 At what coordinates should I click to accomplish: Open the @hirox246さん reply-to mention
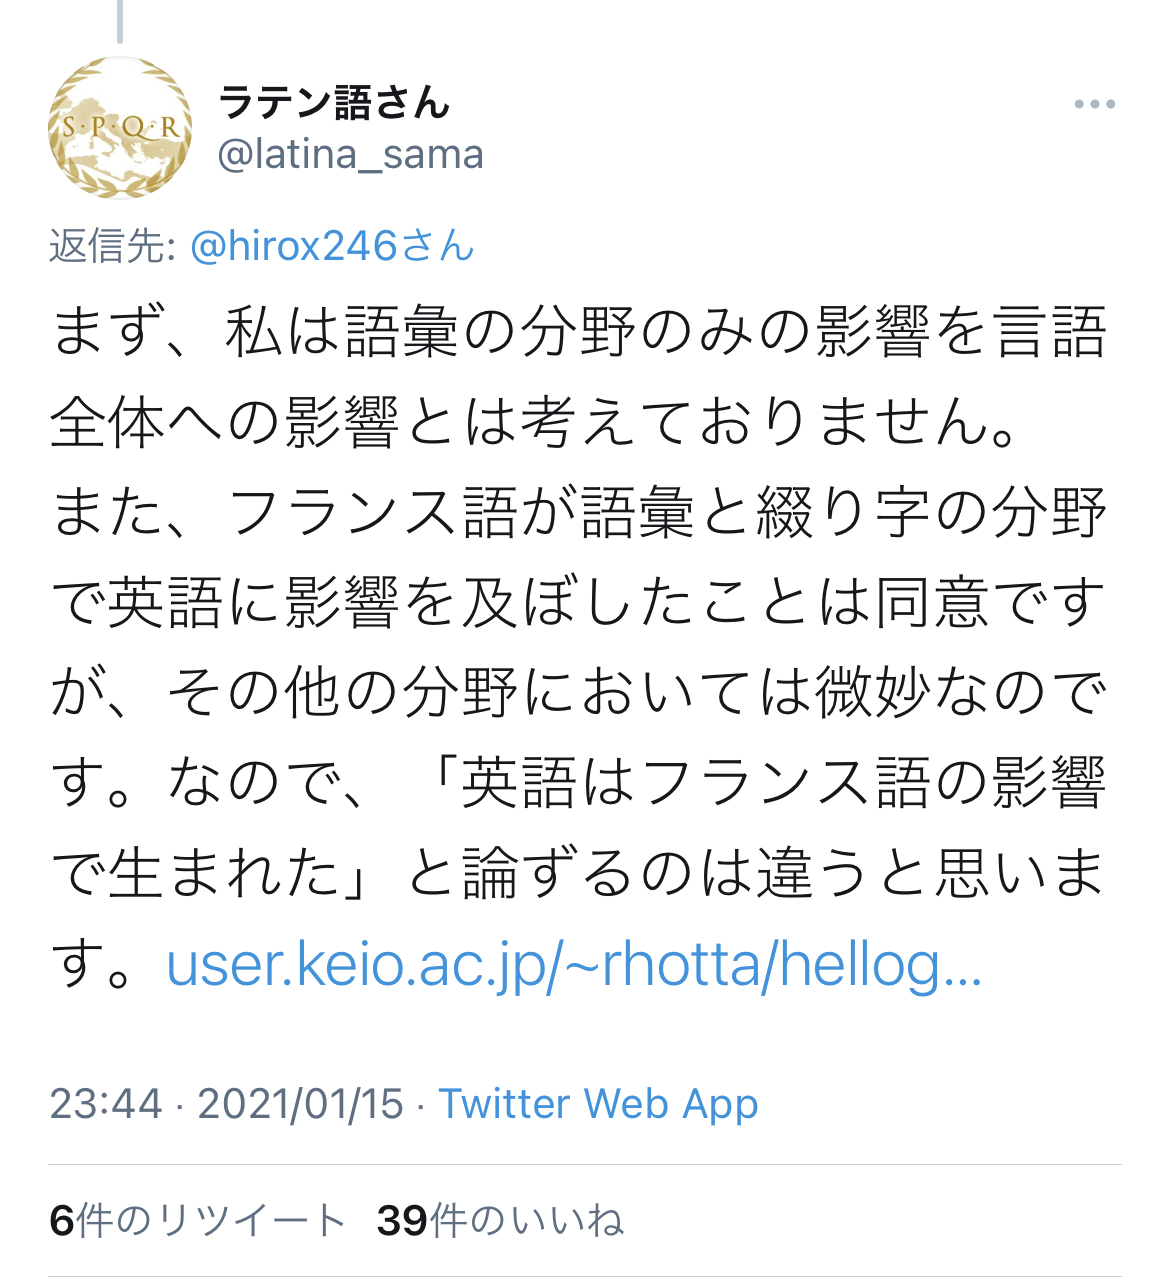(332, 246)
